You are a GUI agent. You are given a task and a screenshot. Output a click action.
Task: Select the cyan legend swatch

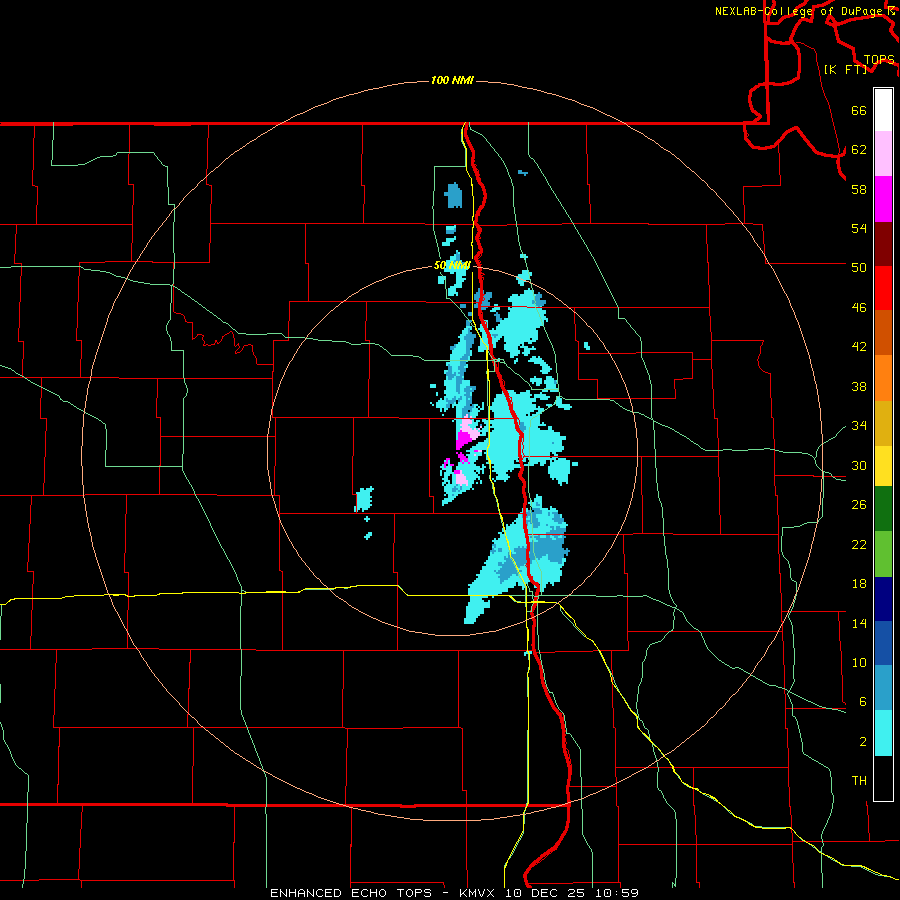pos(883,733)
